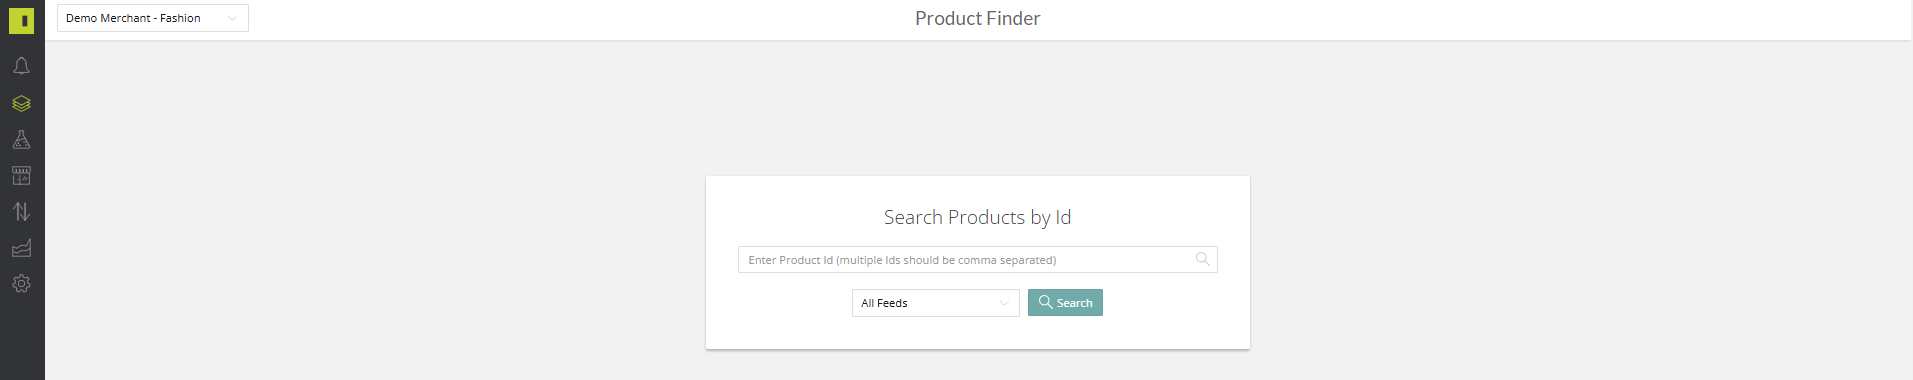Click the merchant selector chevron arrow

[232, 18]
